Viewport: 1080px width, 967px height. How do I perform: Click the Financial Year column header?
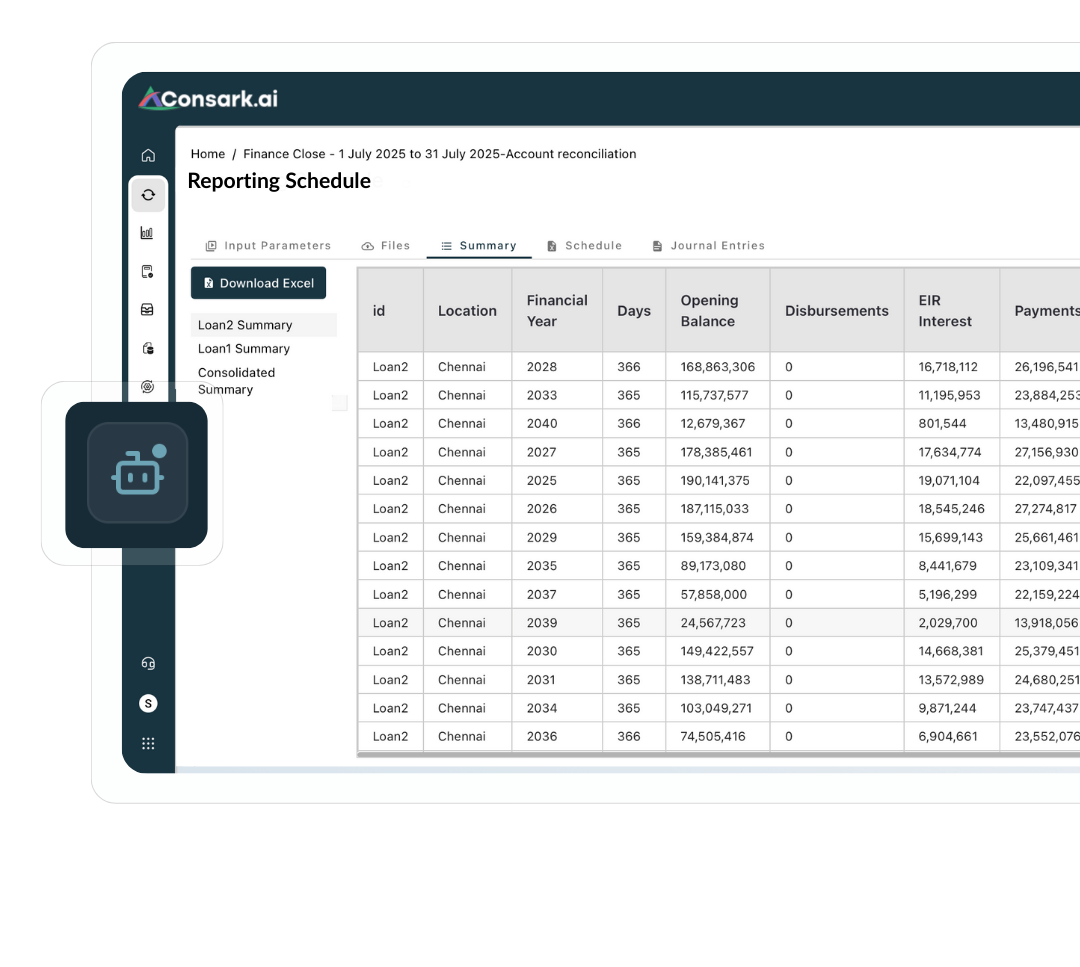coord(557,311)
